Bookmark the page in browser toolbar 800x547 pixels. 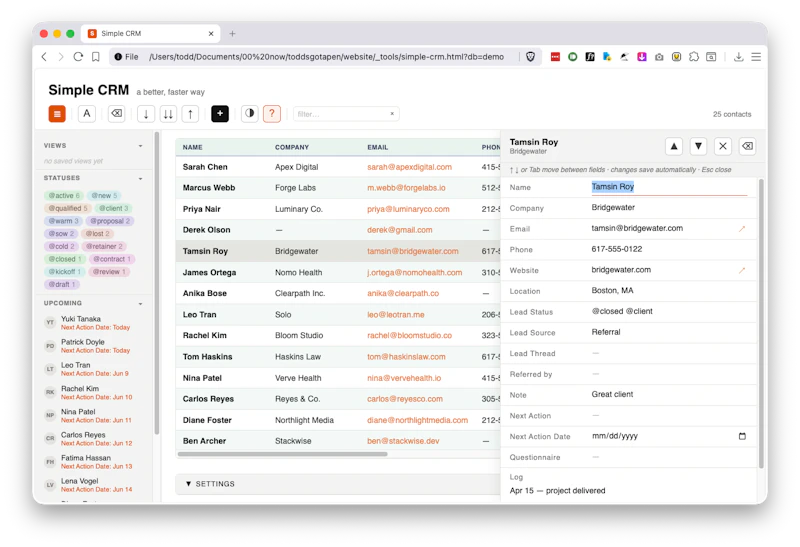click(95, 57)
